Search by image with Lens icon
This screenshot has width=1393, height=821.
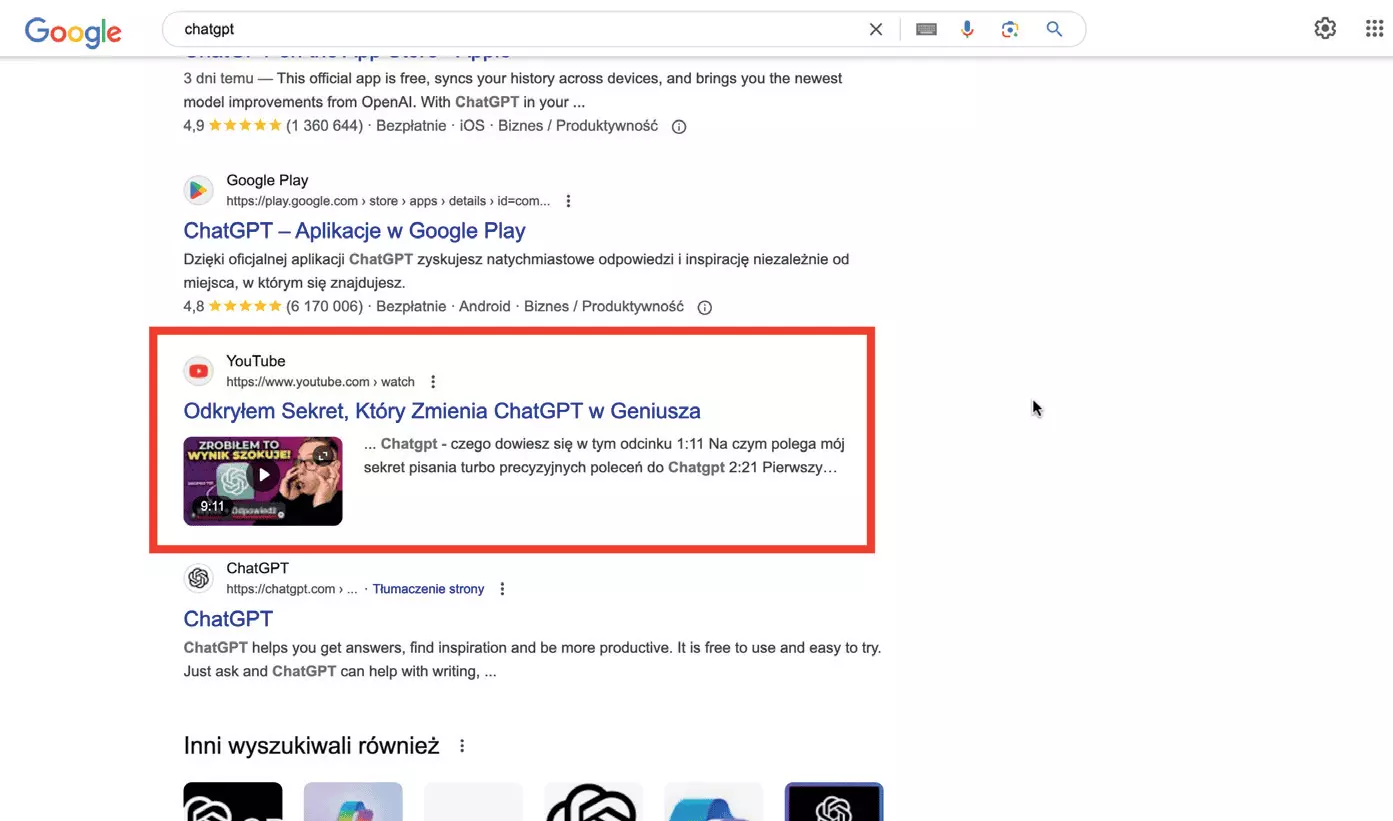(x=1010, y=30)
